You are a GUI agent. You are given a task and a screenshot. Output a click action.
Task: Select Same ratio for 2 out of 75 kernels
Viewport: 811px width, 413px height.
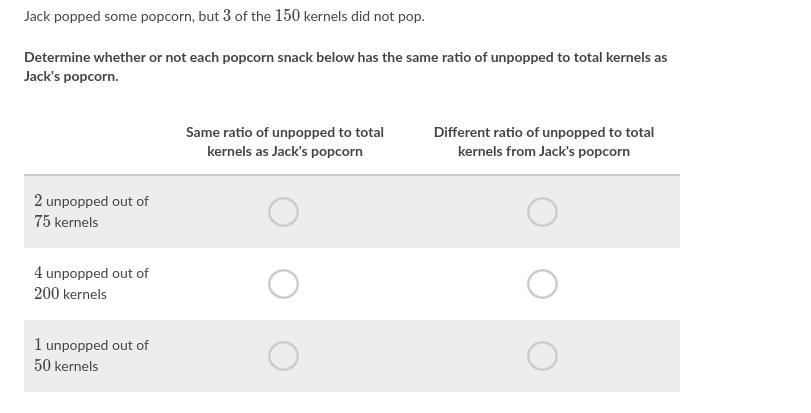point(283,212)
